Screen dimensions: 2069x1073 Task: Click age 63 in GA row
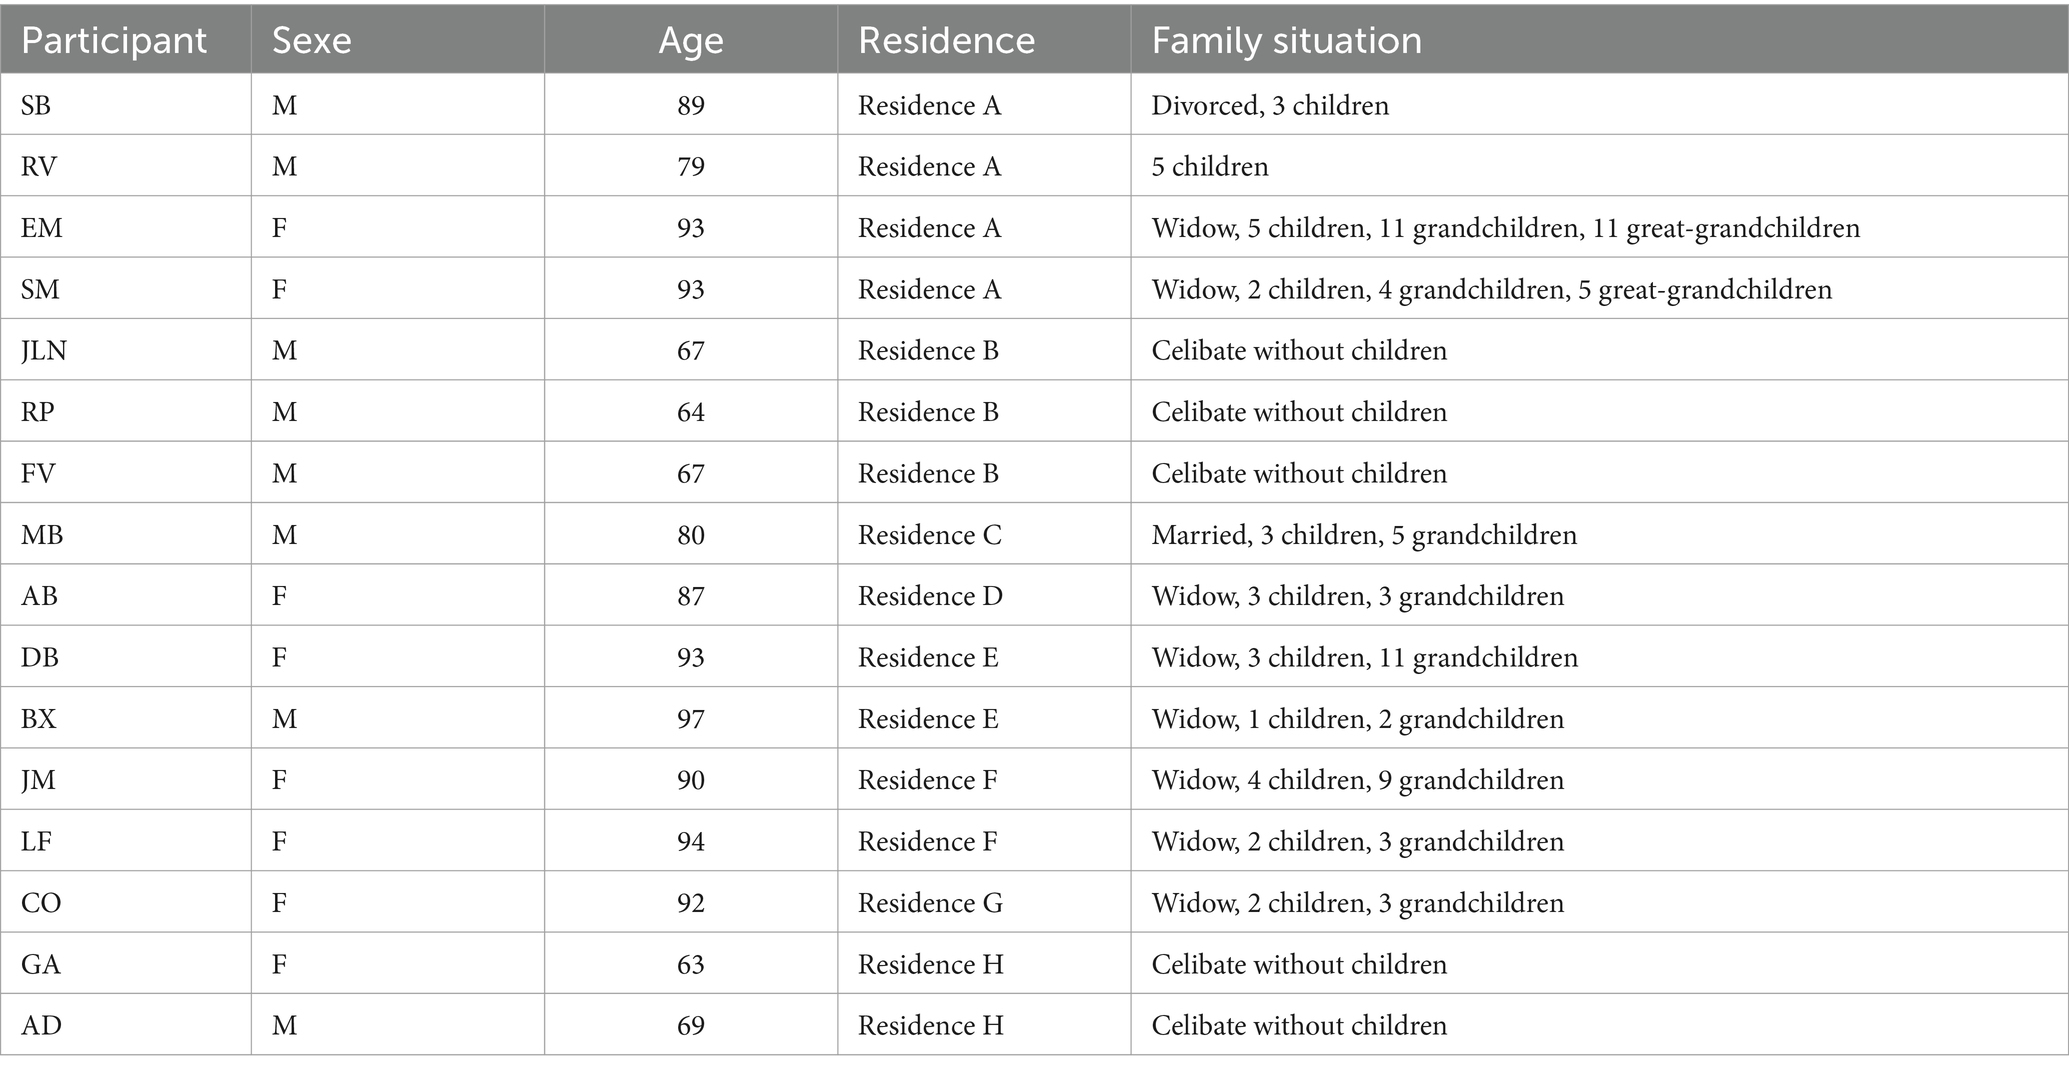691,965
